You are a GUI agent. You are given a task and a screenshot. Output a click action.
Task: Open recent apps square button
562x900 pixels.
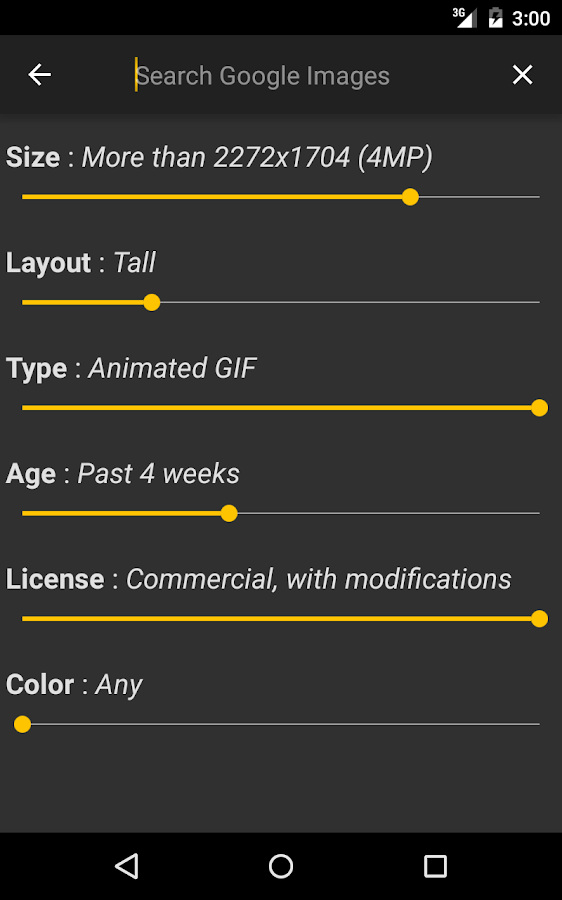(435, 866)
